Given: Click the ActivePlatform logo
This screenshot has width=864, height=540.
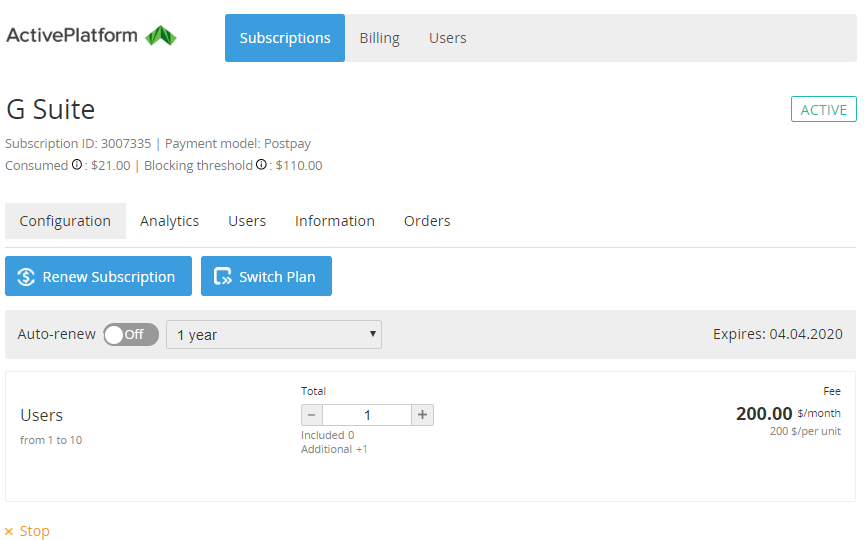Looking at the screenshot, I should click(91, 36).
